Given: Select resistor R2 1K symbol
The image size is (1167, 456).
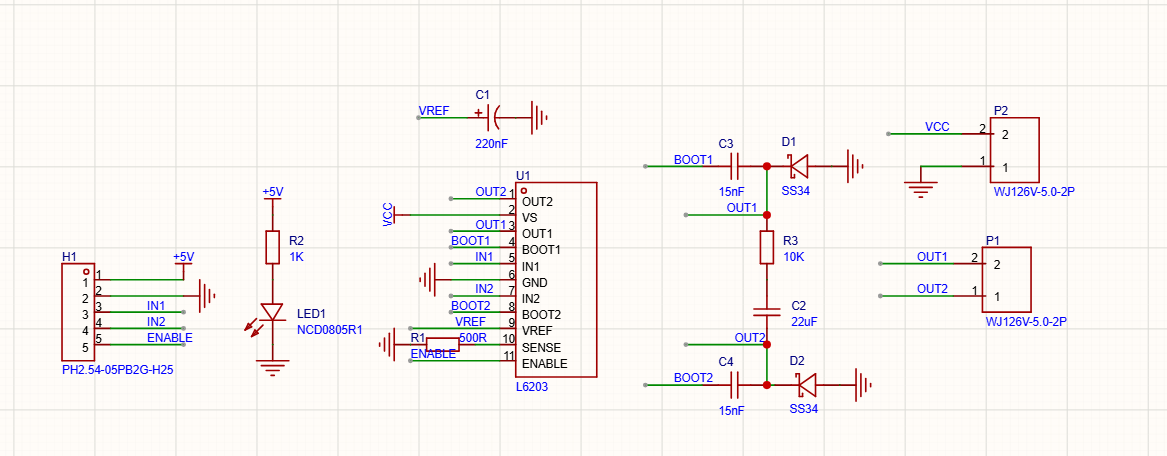Looking at the screenshot, I should click(x=272, y=247).
